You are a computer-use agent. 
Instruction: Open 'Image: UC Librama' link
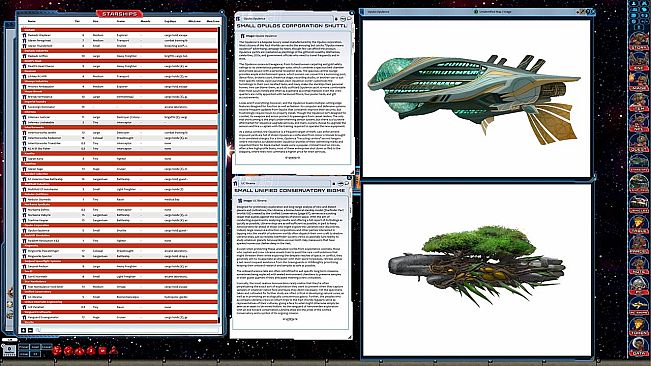point(254,200)
